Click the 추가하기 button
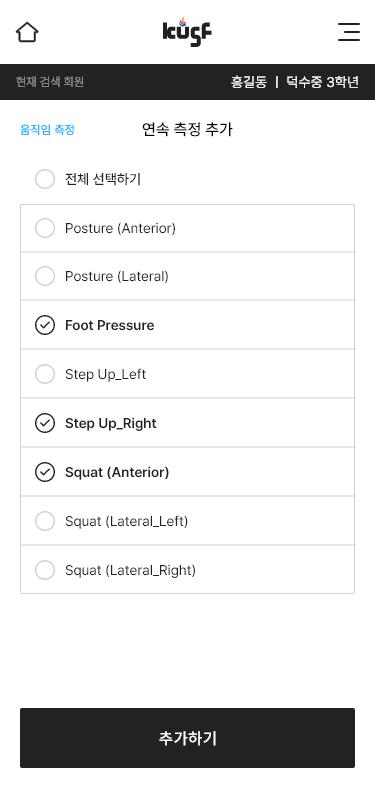The height and width of the screenshot is (812, 375). click(x=188, y=738)
